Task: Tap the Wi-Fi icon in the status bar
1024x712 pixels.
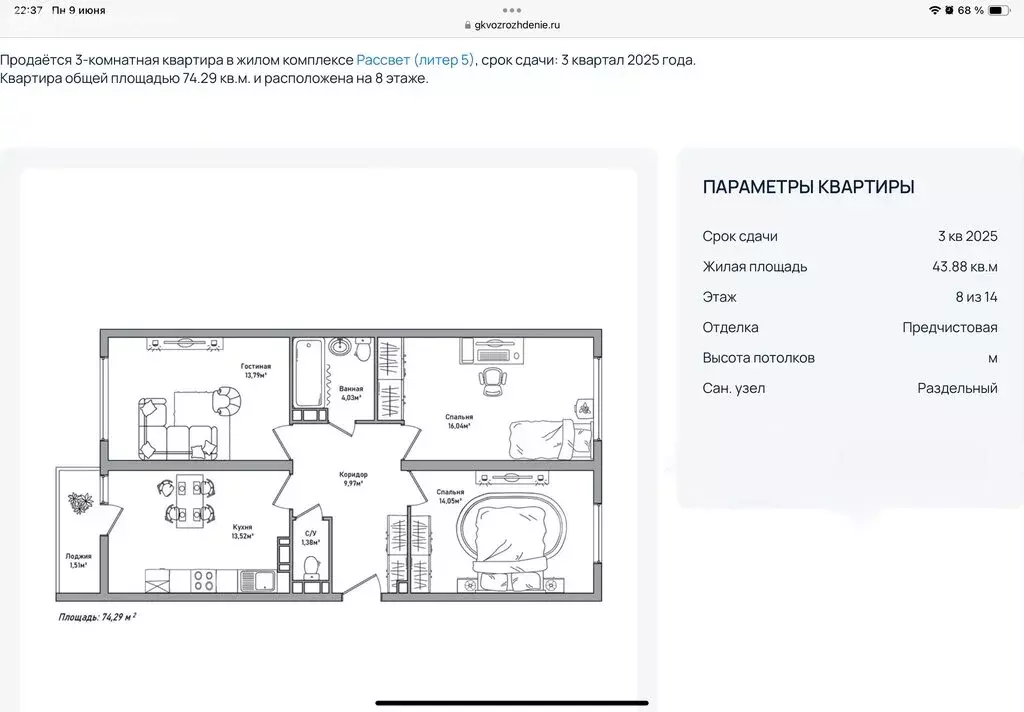Action: (934, 10)
